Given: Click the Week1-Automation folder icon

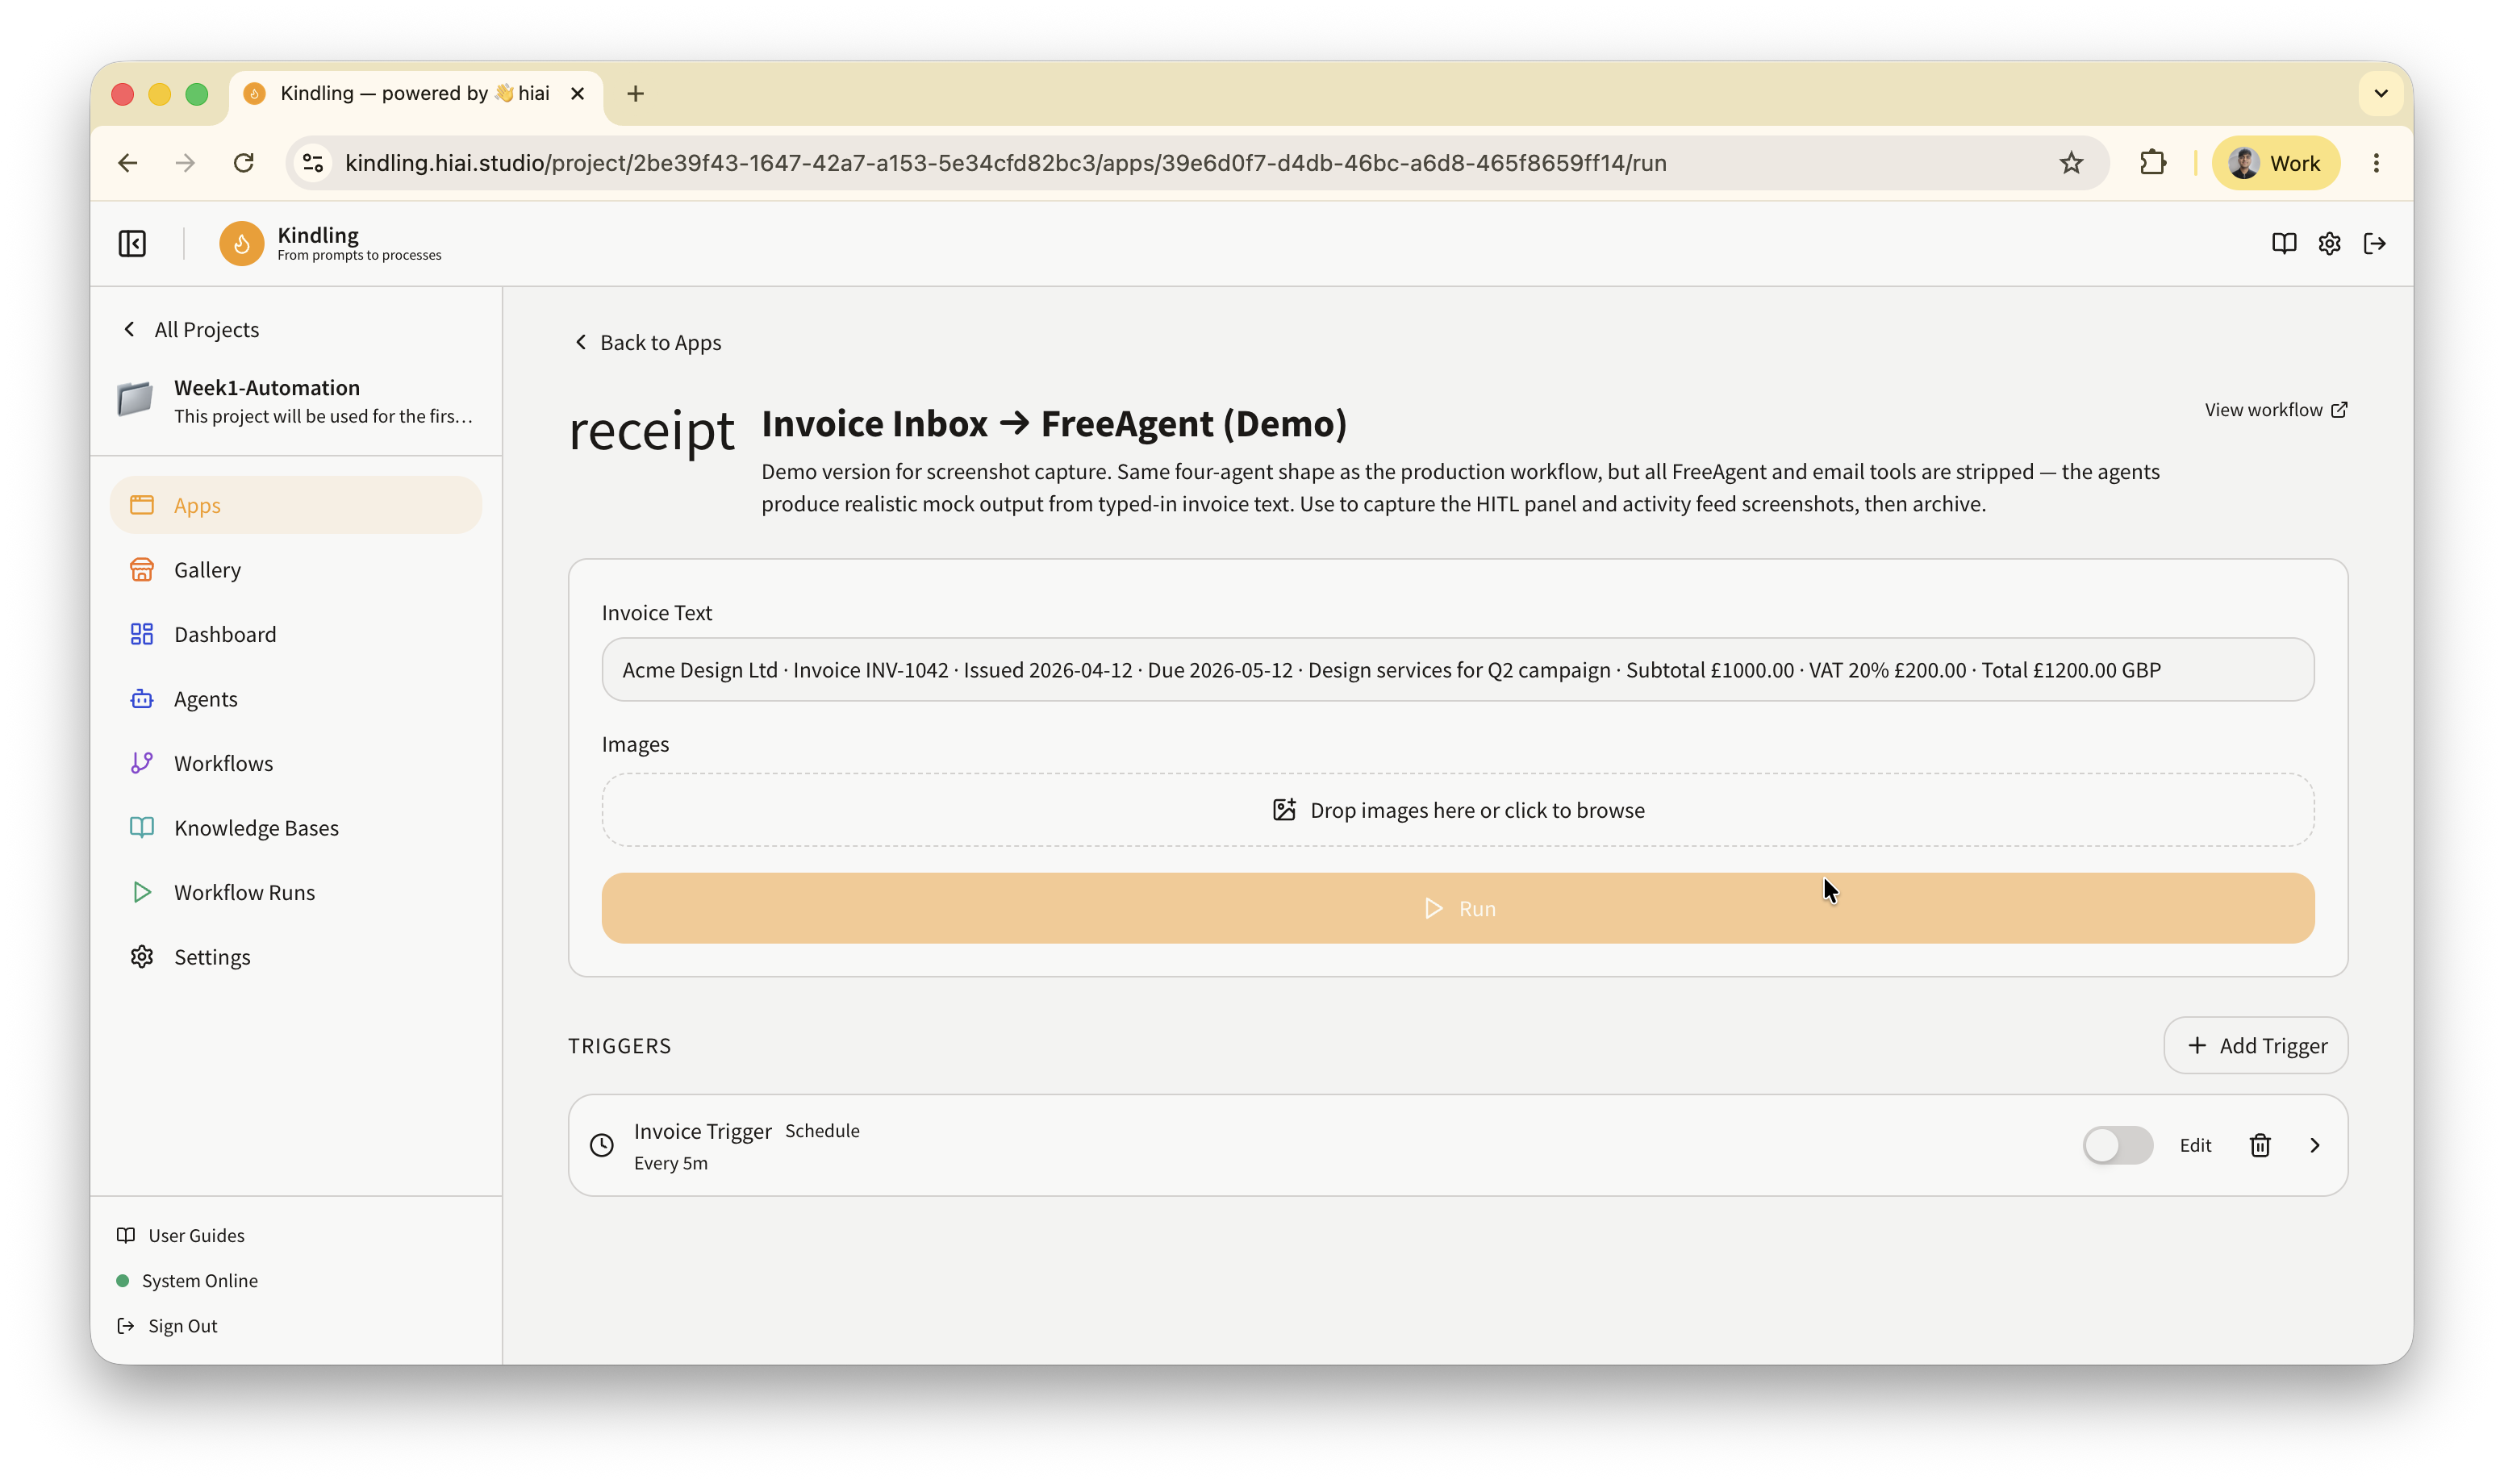Looking at the screenshot, I should [x=135, y=399].
